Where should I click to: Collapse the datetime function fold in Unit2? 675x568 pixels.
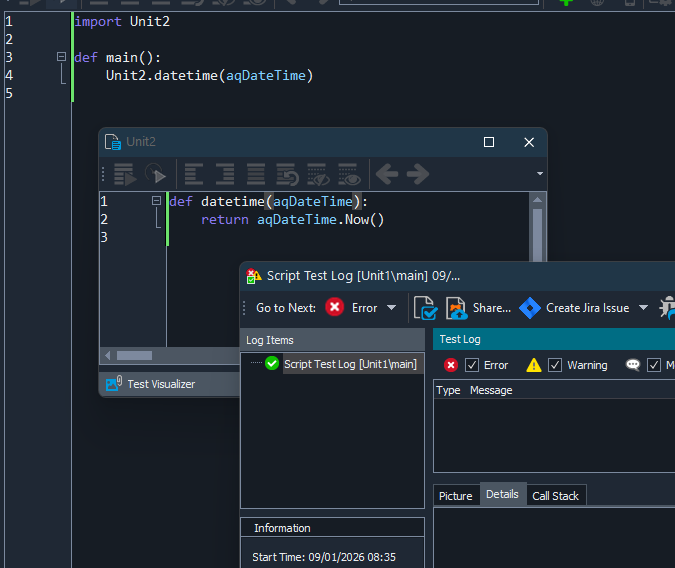click(x=156, y=201)
